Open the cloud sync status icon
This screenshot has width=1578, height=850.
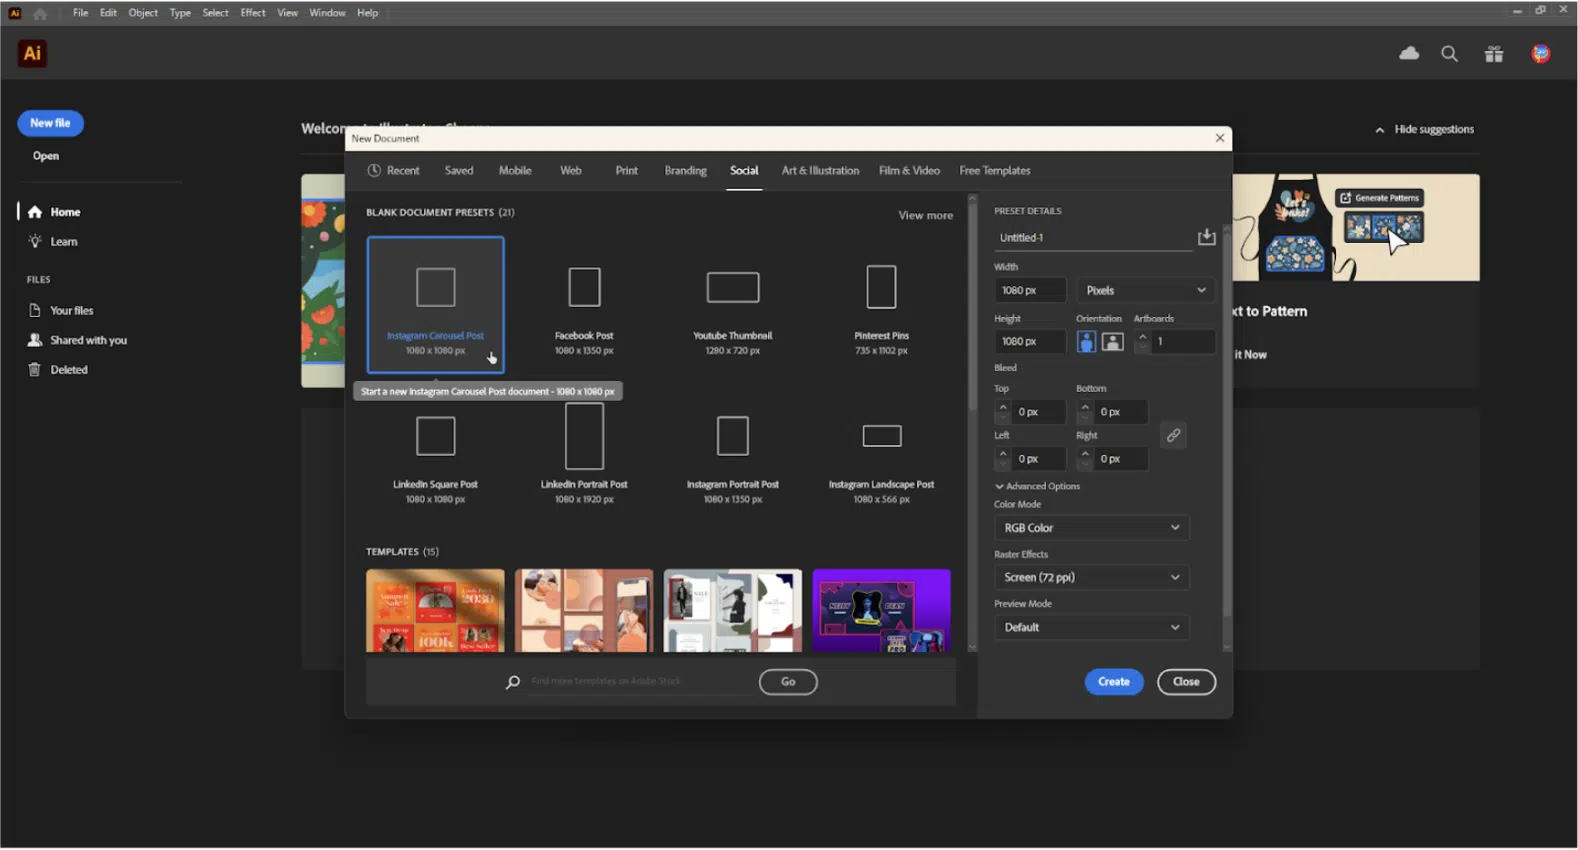[1409, 54]
